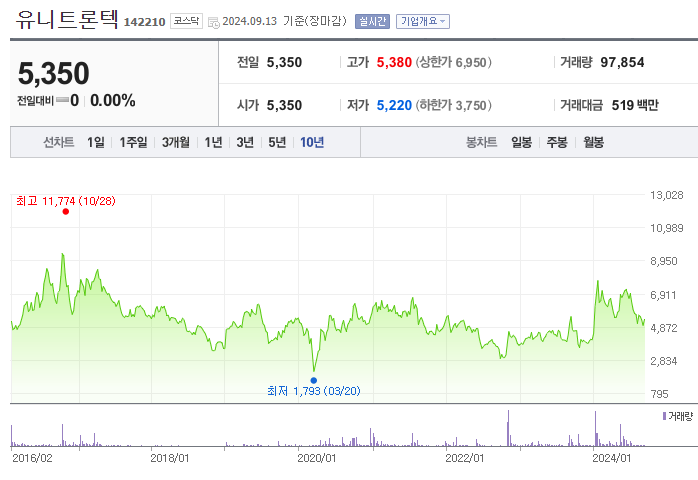Click the 2,834 price axis label

(x=664, y=361)
